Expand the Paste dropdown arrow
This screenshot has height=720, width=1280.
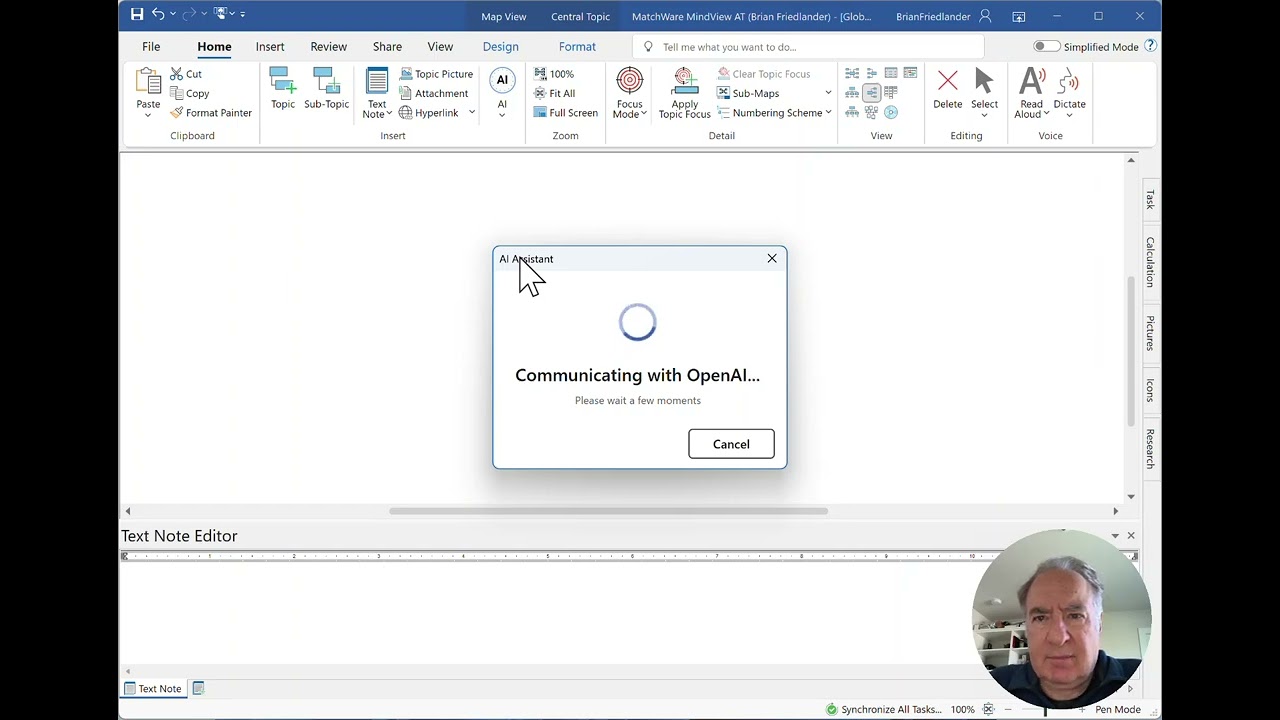coord(148,115)
